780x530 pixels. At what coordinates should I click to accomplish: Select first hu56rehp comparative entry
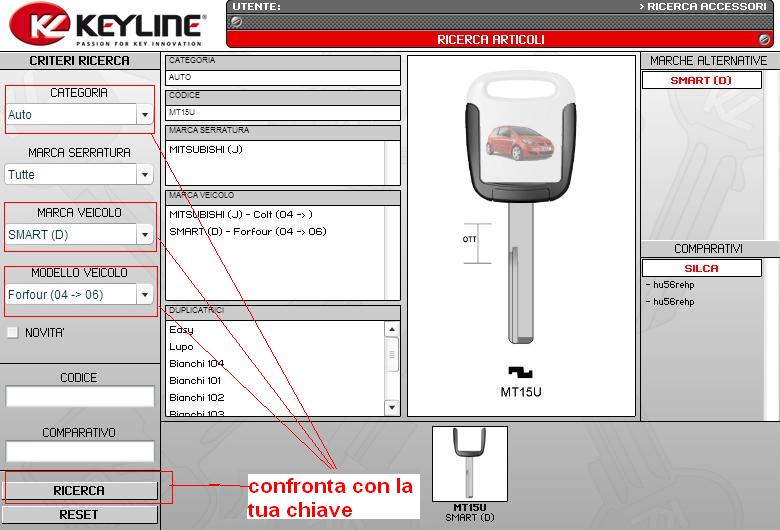[670, 285]
